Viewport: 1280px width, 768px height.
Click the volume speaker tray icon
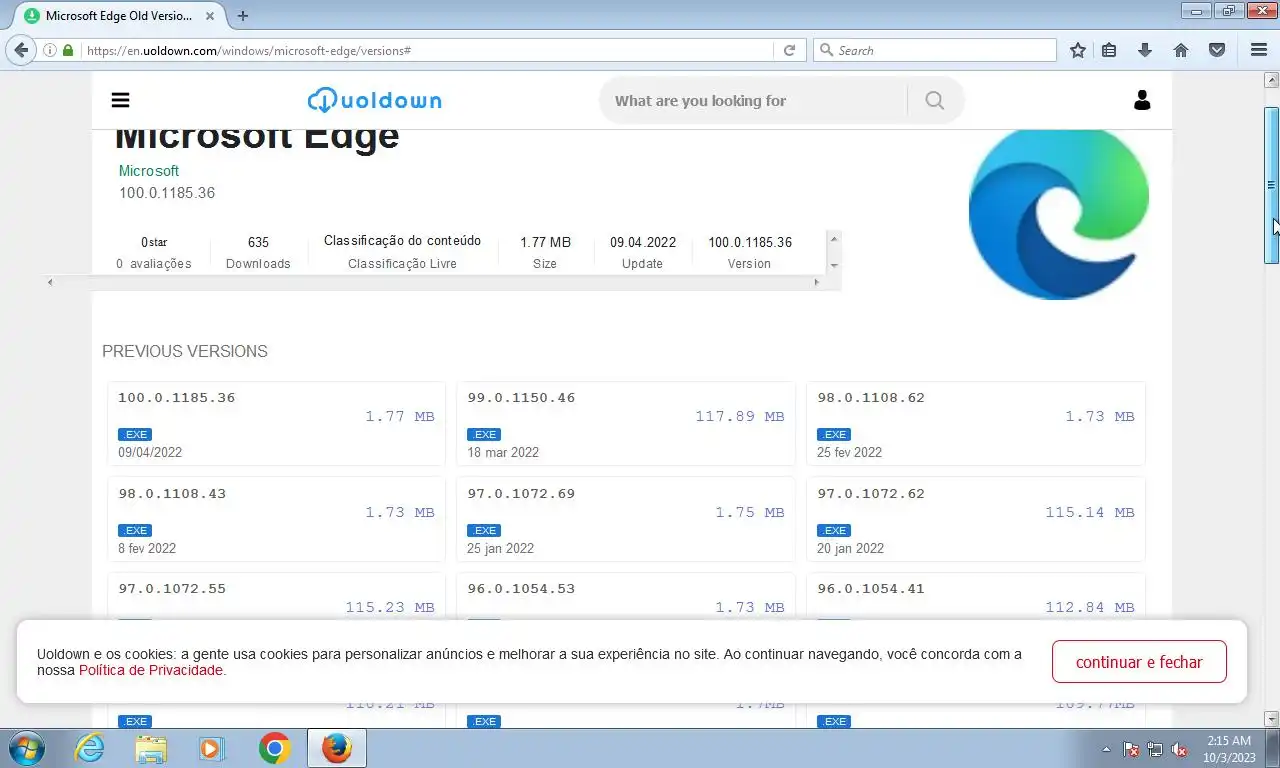1179,749
